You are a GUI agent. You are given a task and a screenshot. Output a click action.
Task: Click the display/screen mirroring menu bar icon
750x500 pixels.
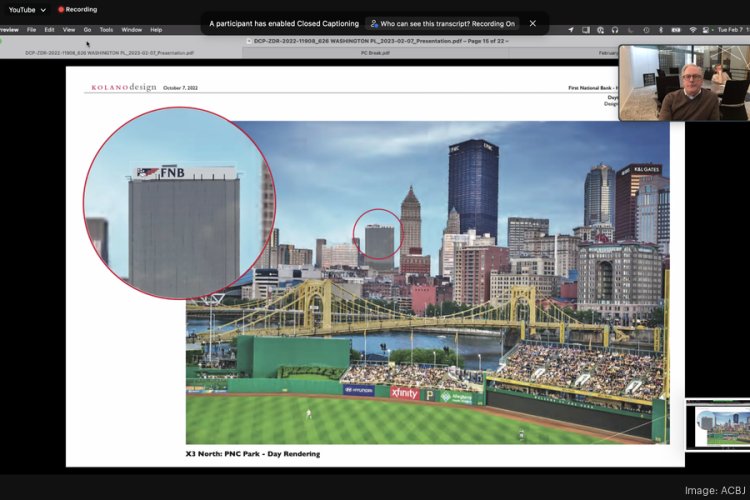click(585, 30)
